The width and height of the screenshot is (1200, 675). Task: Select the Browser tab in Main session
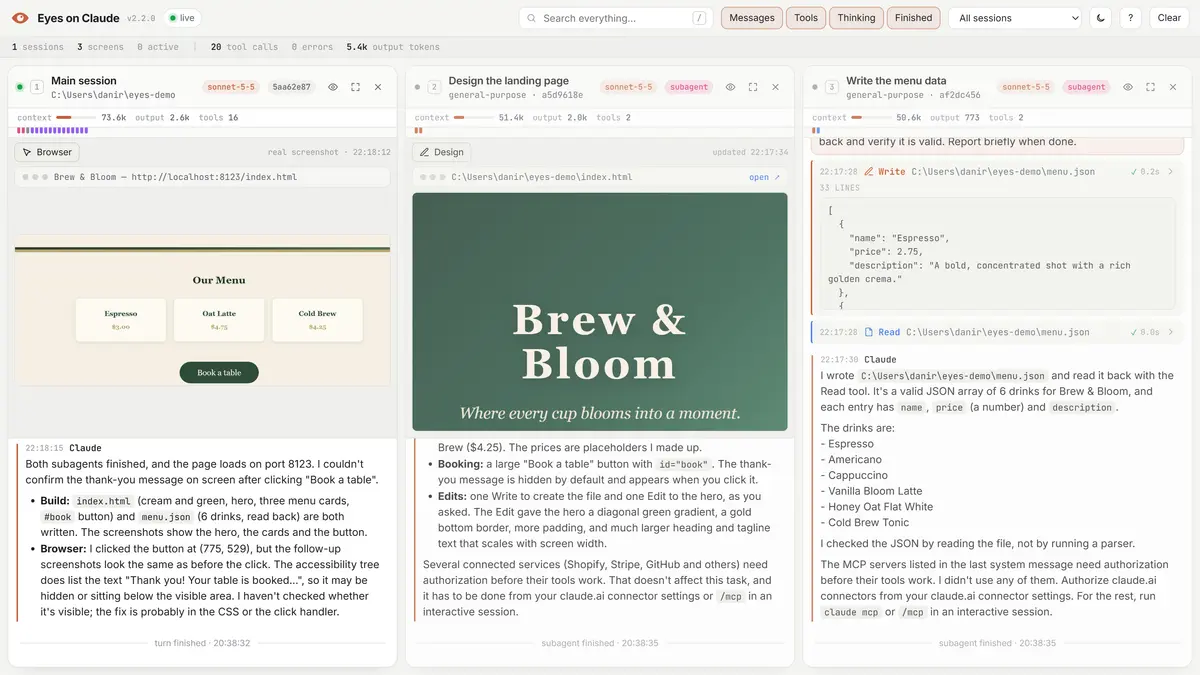click(x=47, y=152)
